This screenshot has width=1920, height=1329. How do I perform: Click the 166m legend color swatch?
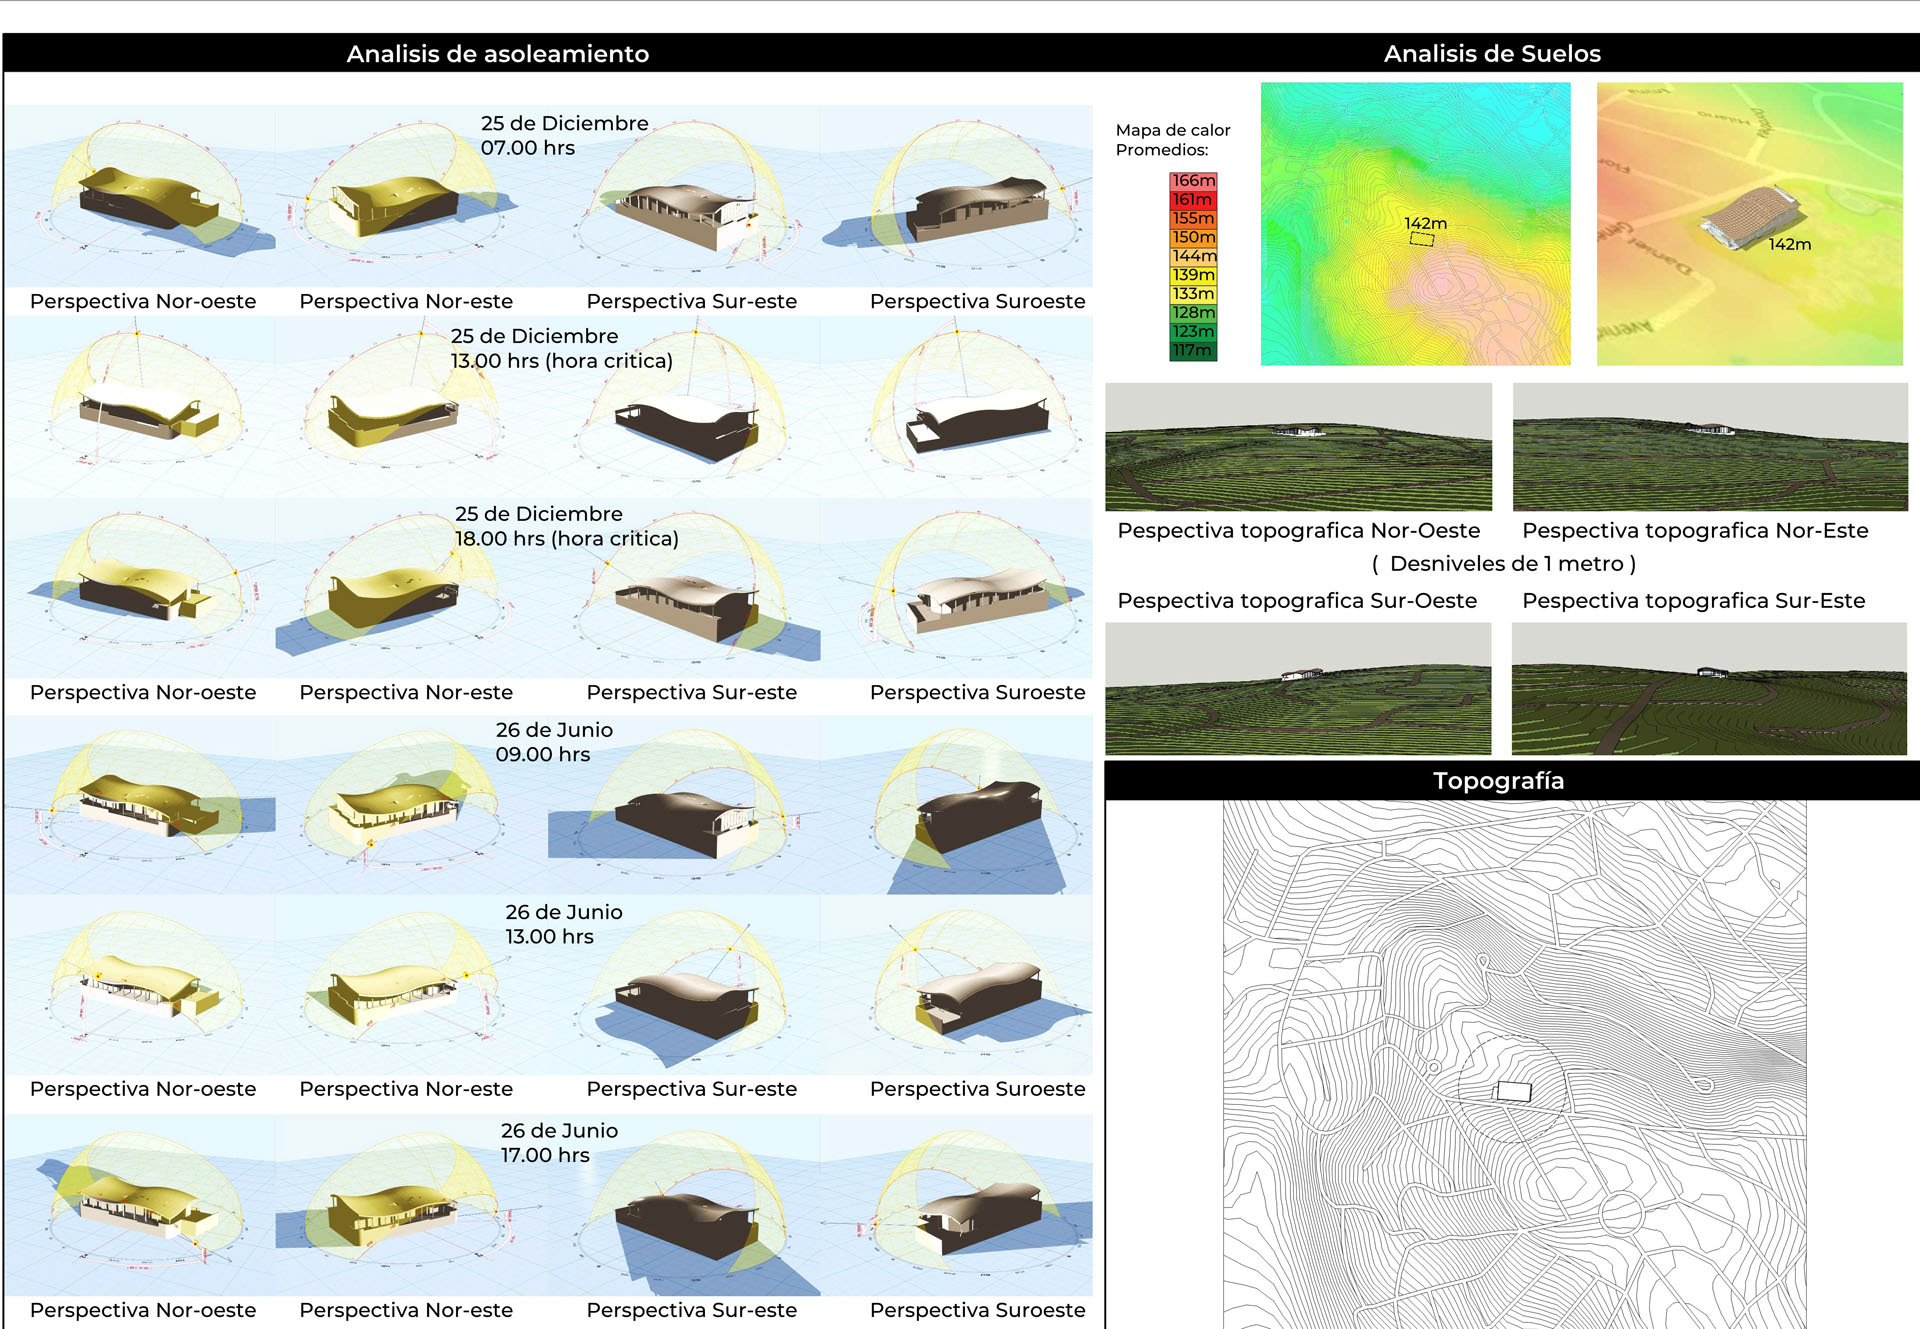(1193, 181)
